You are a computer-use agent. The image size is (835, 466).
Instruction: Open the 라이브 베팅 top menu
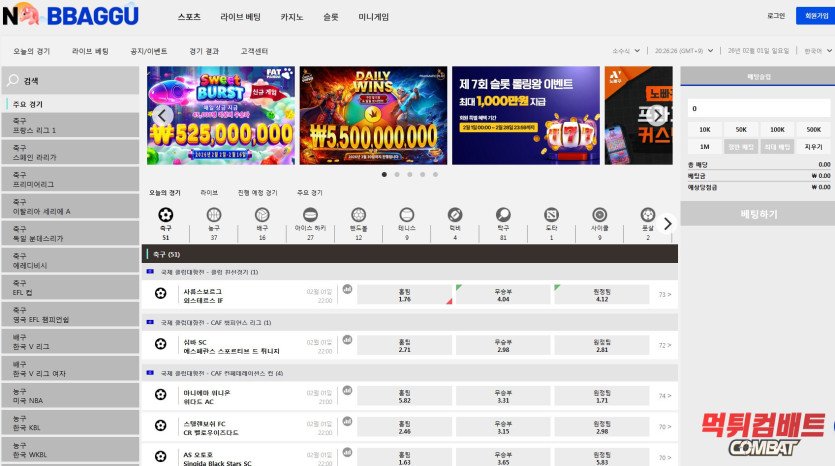(x=240, y=17)
